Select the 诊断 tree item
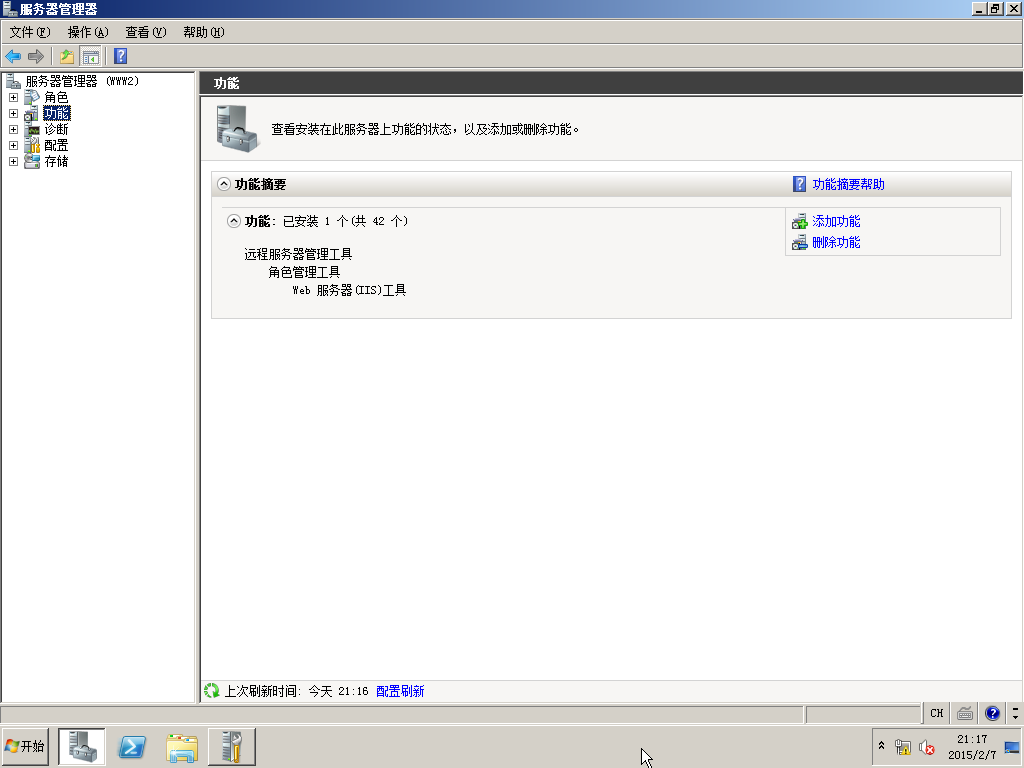The height and width of the screenshot is (768, 1024). click(56, 129)
